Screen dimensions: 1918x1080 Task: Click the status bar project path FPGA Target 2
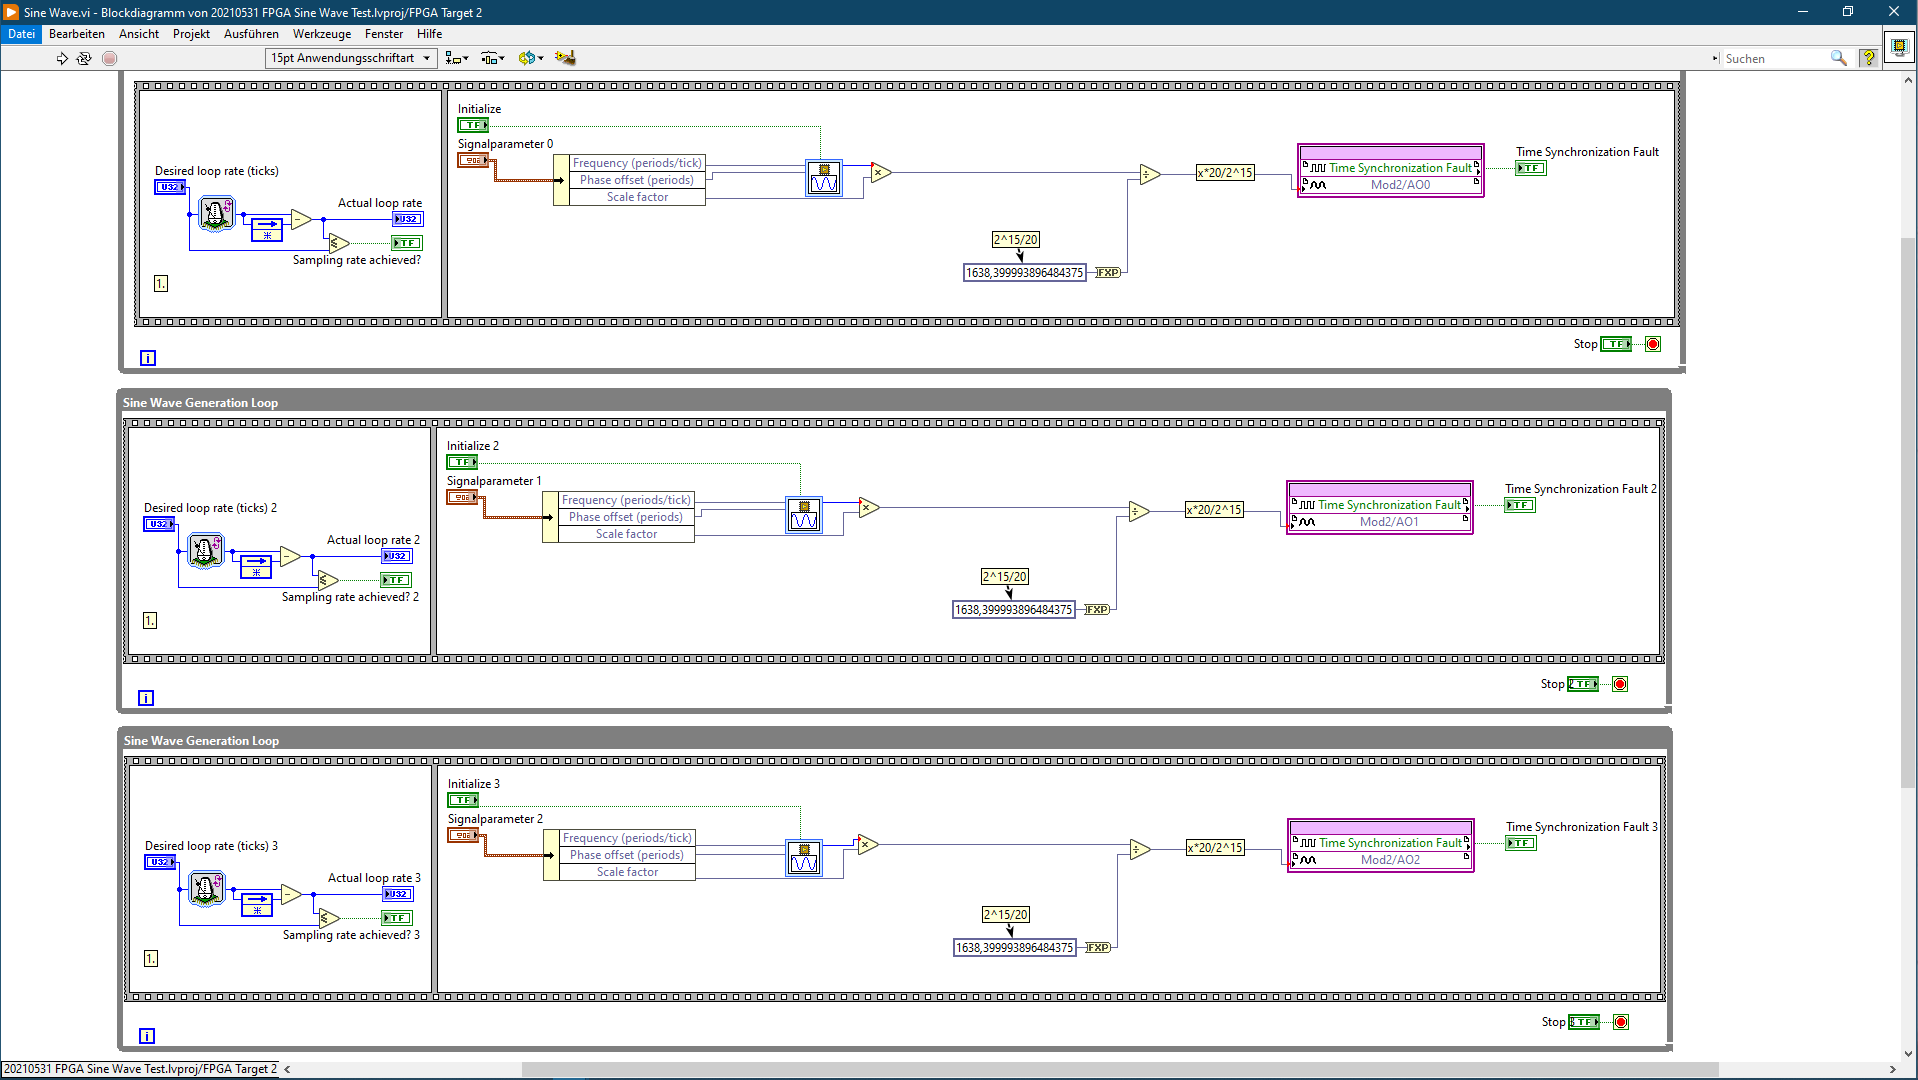140,1069
